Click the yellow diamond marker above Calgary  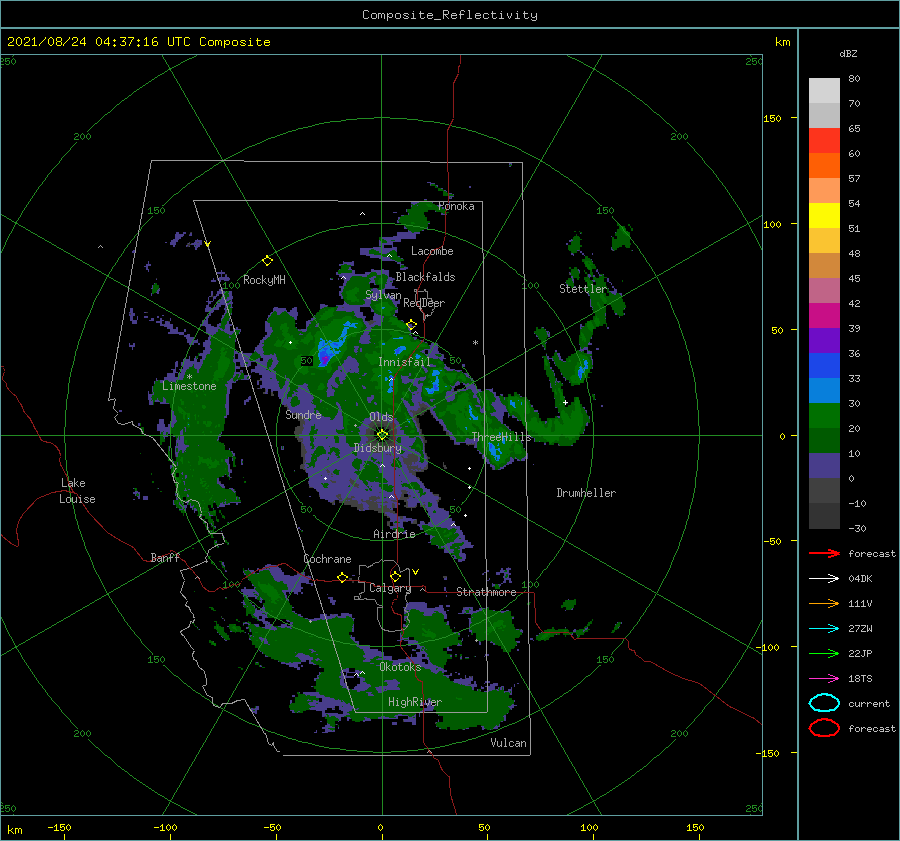(x=395, y=576)
